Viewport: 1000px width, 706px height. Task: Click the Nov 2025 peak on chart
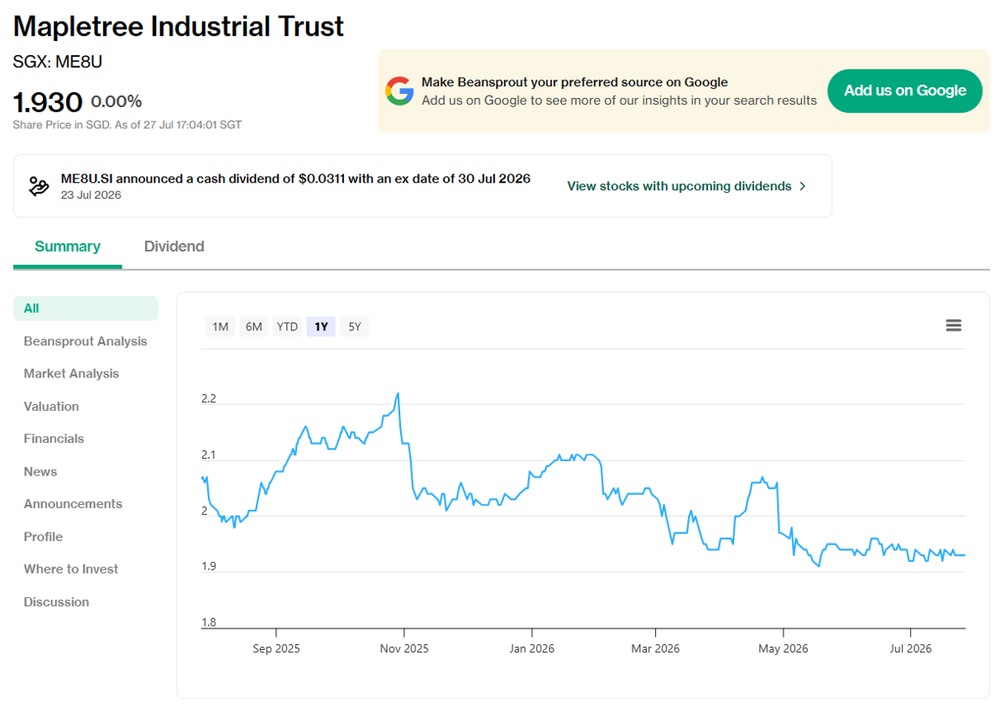pyautogui.click(x=398, y=394)
